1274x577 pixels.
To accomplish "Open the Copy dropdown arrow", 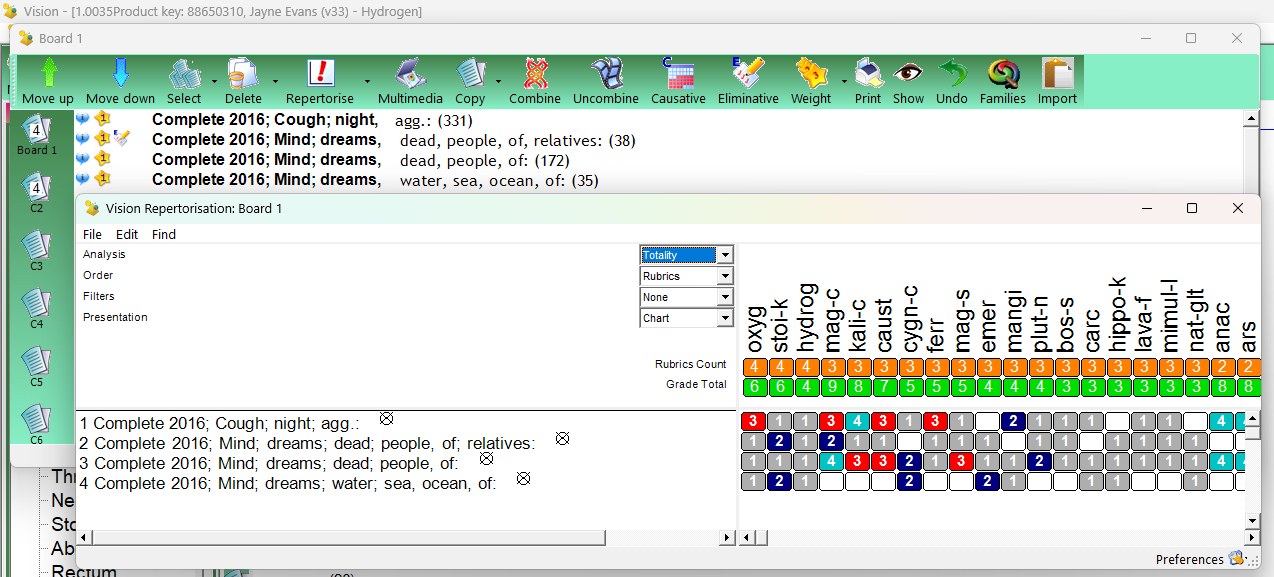I will (498, 81).
